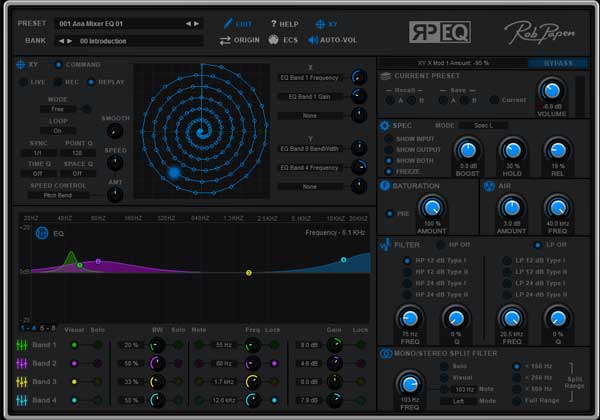Toggle the Freeze spectrum option
600x420 pixels.
(389, 172)
